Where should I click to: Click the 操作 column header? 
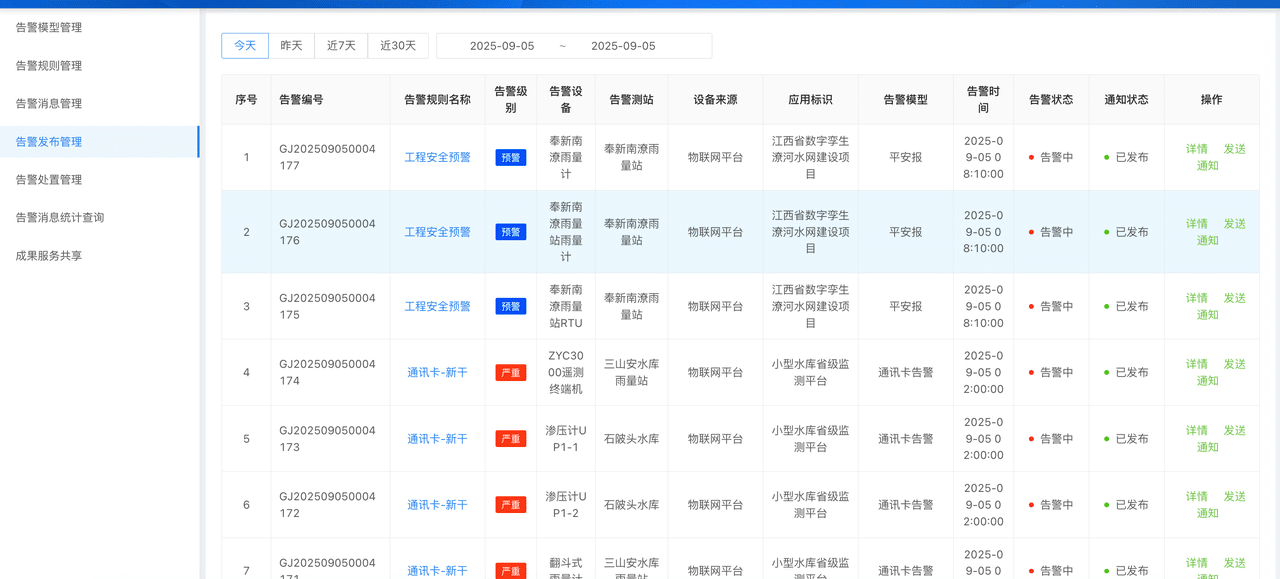point(1211,100)
